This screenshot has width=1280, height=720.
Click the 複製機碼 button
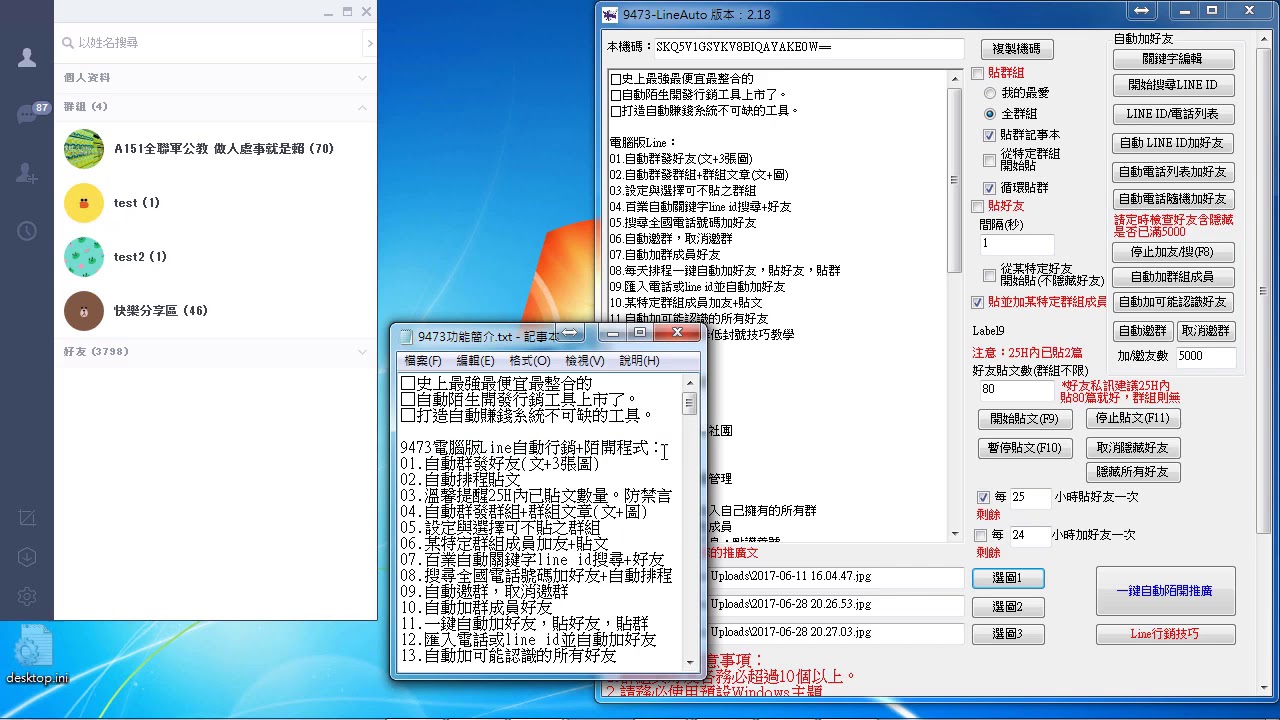click(x=1016, y=49)
